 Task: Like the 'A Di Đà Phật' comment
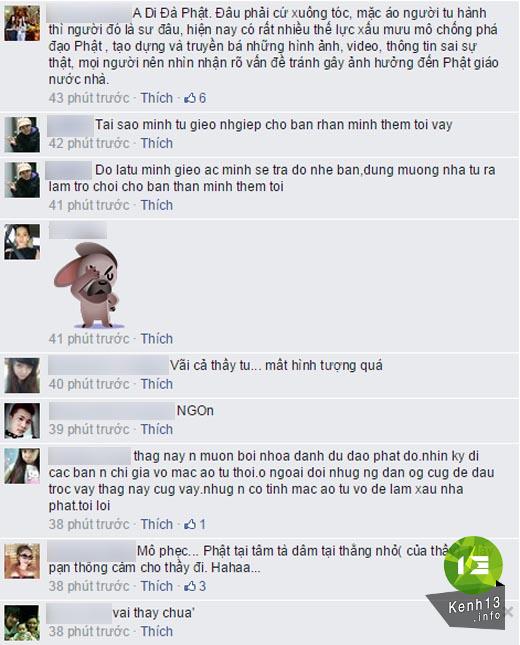point(157,98)
